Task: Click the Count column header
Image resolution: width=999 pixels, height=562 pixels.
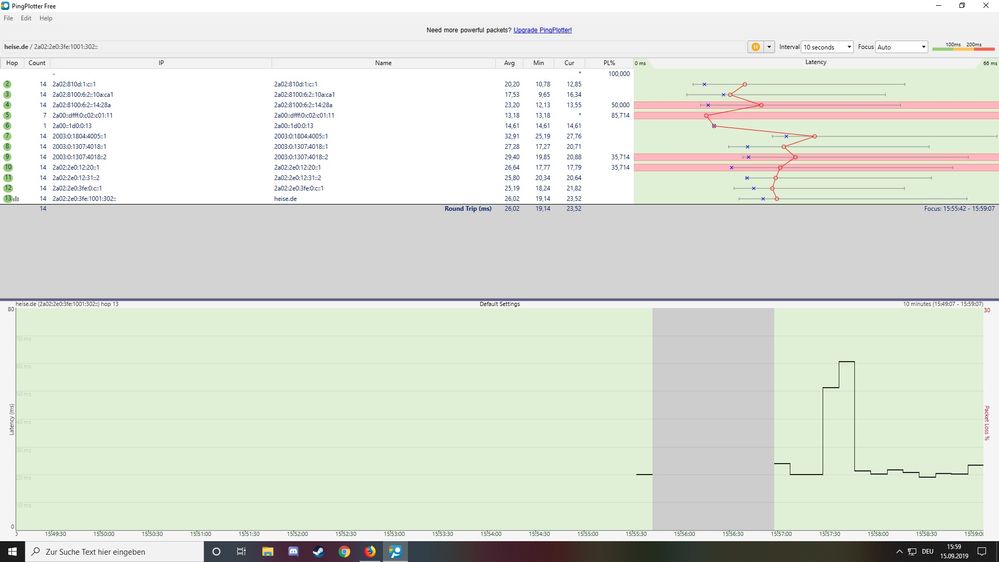Action: tap(37, 63)
